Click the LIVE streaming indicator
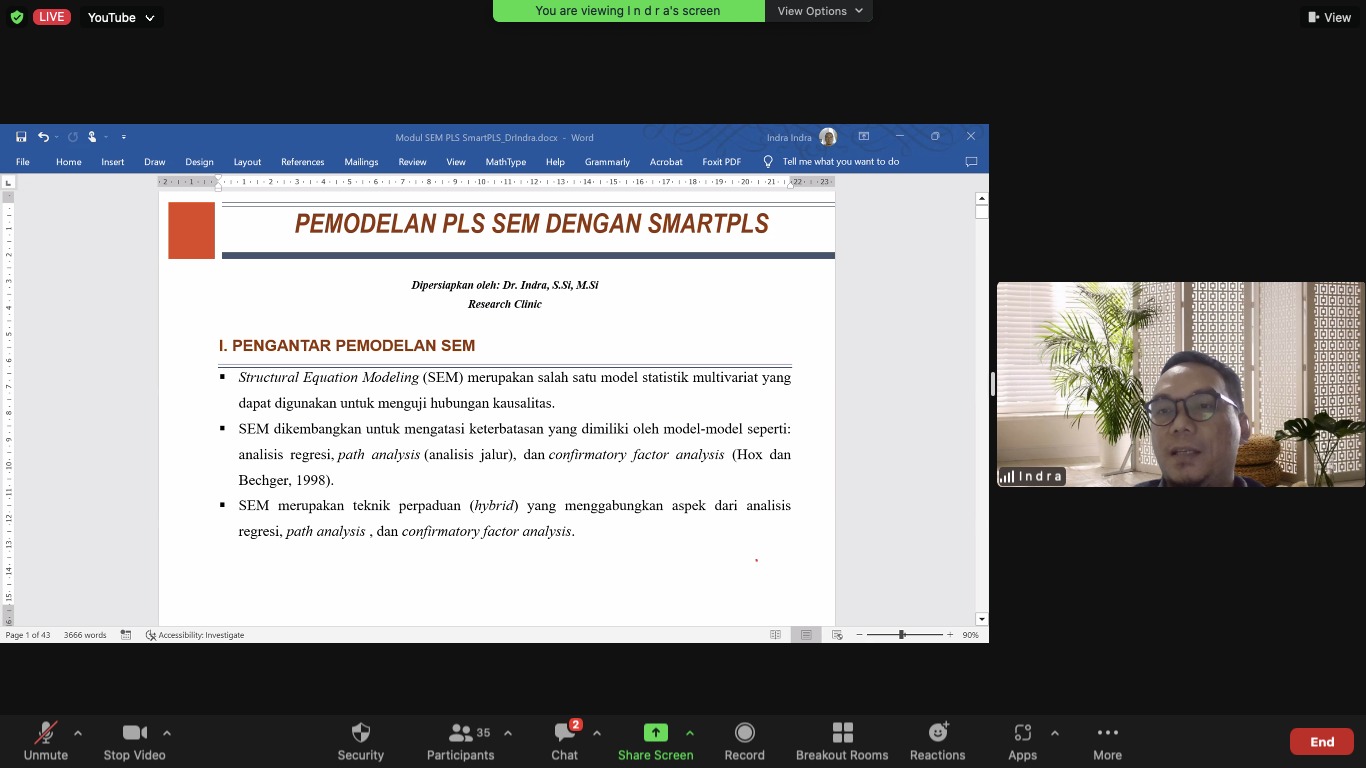1366x768 pixels. [52, 17]
